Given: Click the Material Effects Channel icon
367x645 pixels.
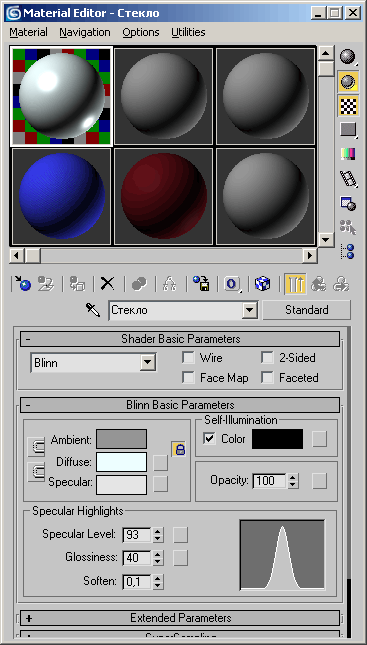Looking at the screenshot, I should click(x=232, y=284).
